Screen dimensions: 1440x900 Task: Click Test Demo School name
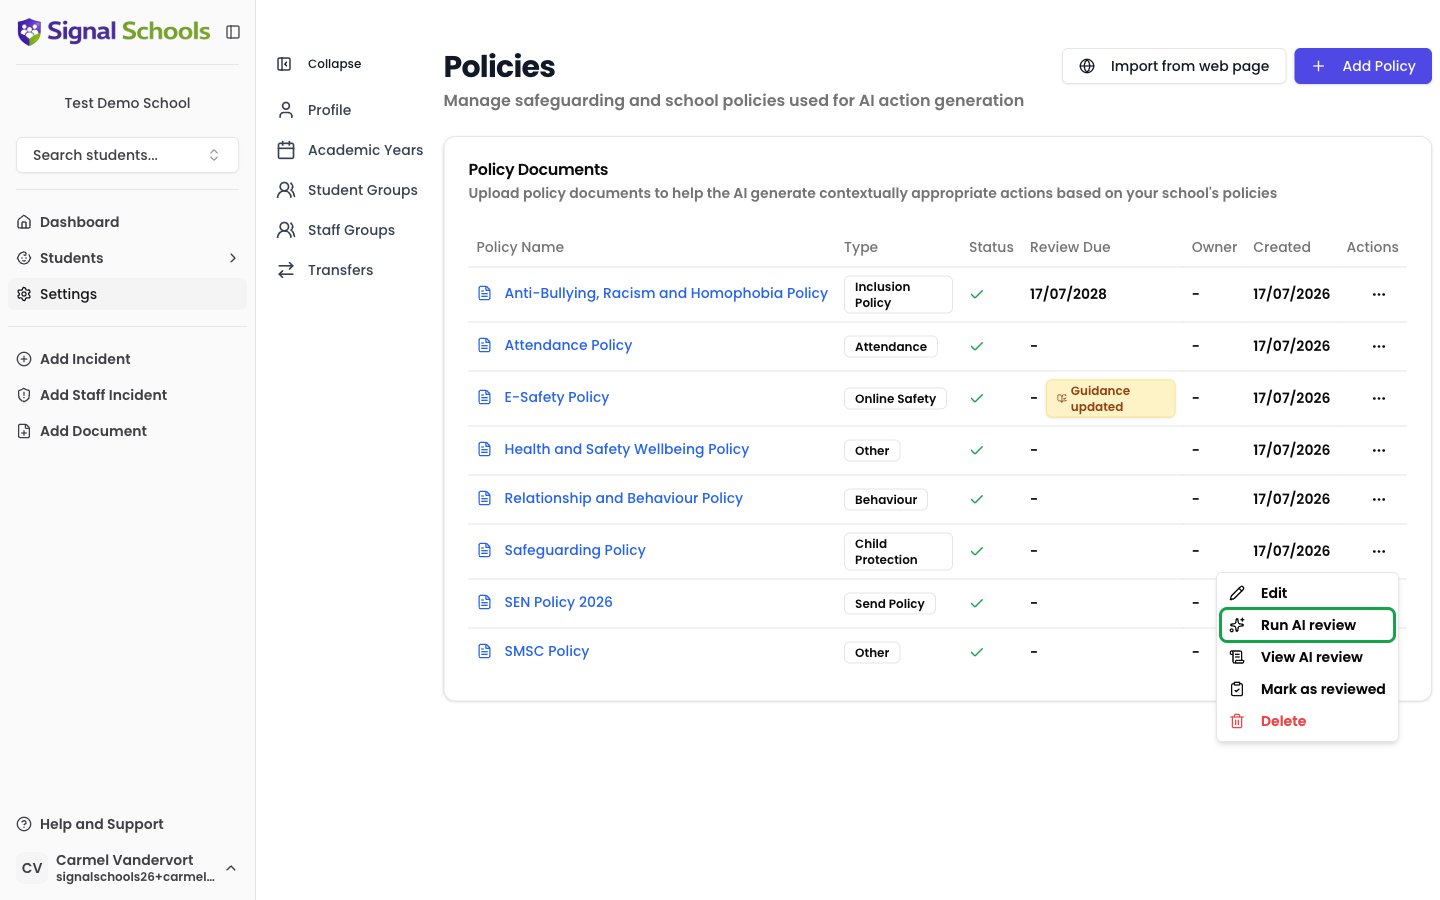coord(127,103)
